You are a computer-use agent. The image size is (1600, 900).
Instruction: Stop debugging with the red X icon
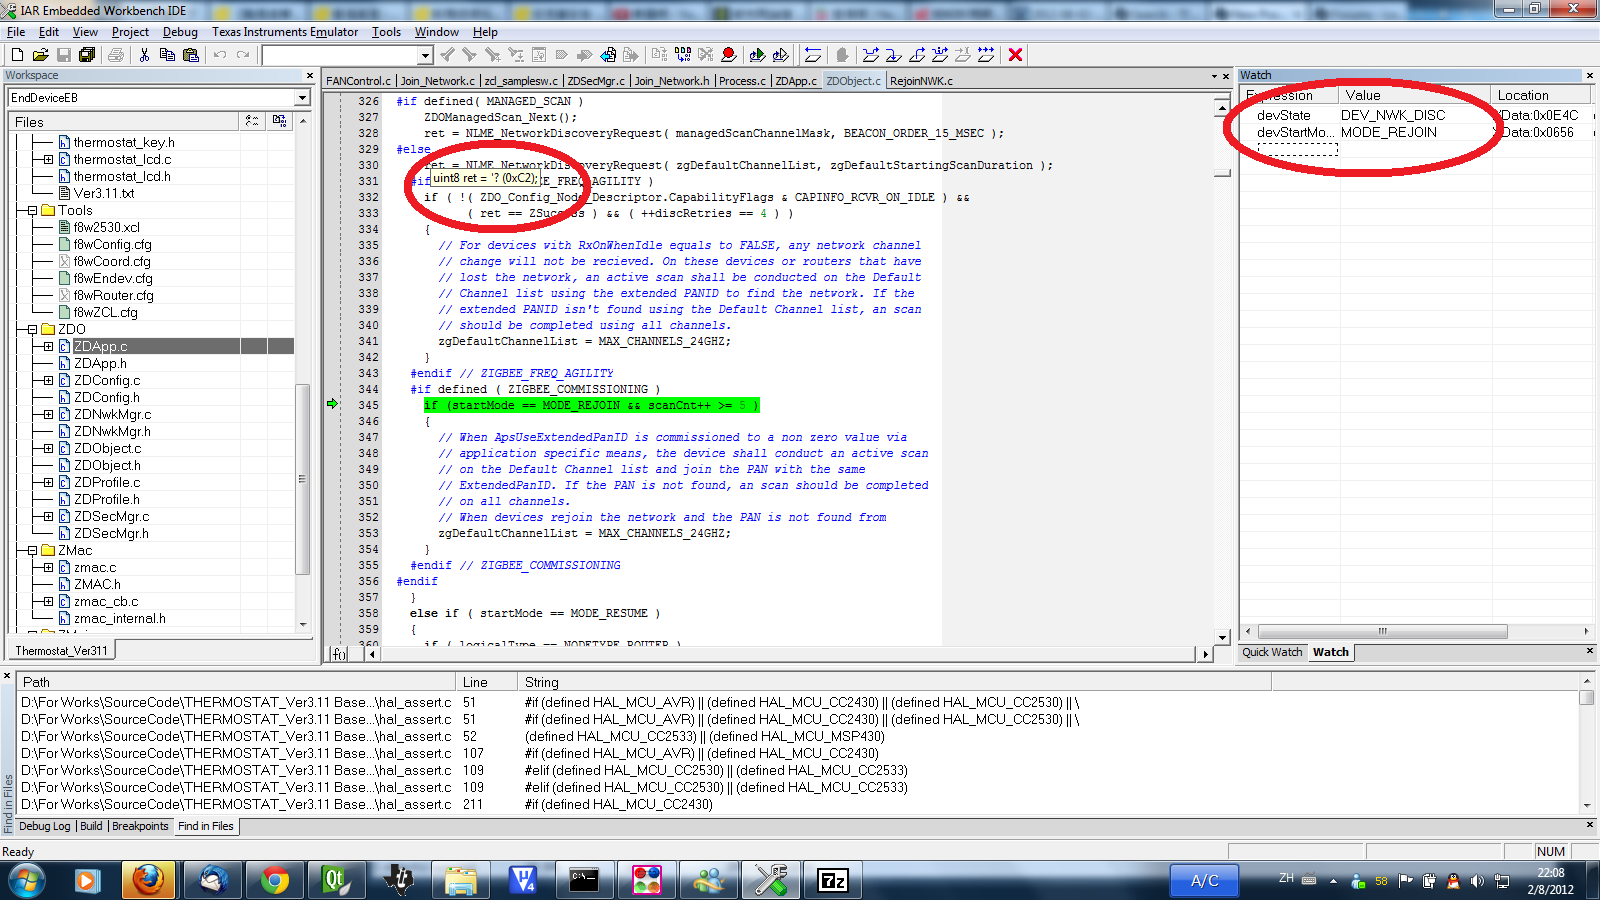pos(1016,55)
